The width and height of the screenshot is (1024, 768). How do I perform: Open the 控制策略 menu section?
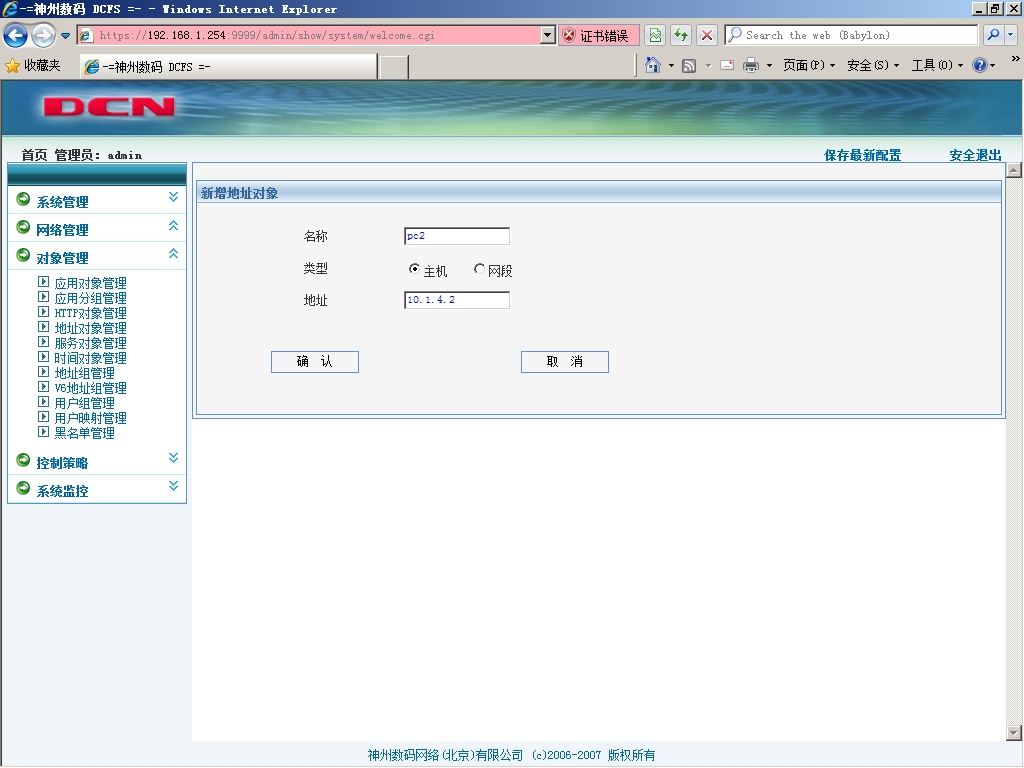[63, 463]
